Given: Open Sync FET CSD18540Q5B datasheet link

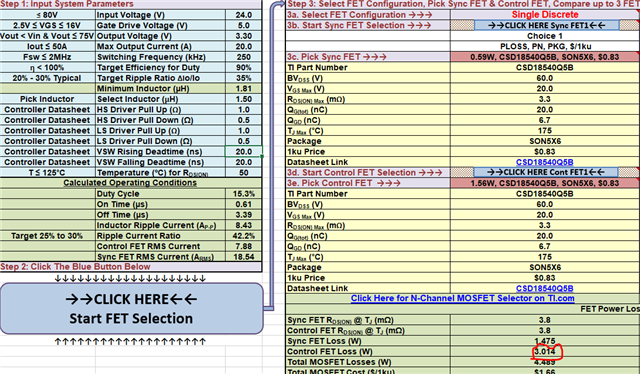Looking at the screenshot, I should 544,162.
